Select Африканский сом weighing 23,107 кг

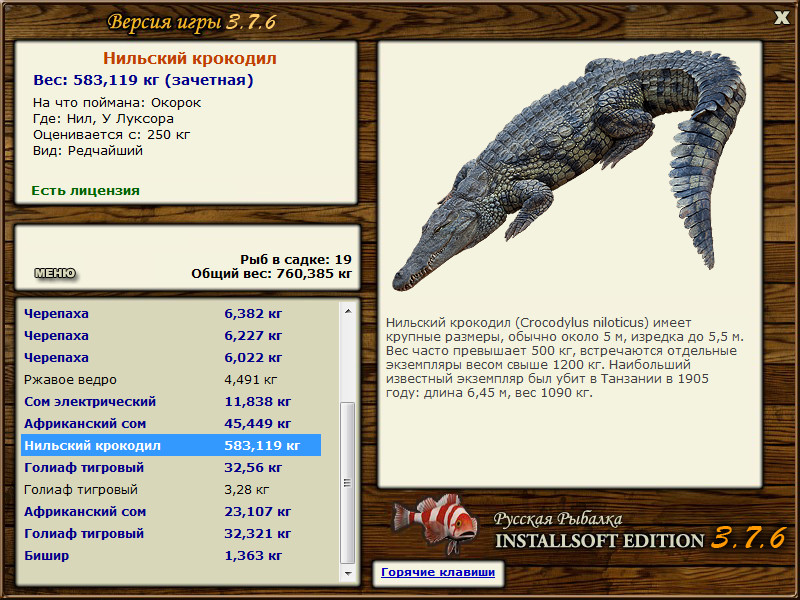click(x=171, y=511)
